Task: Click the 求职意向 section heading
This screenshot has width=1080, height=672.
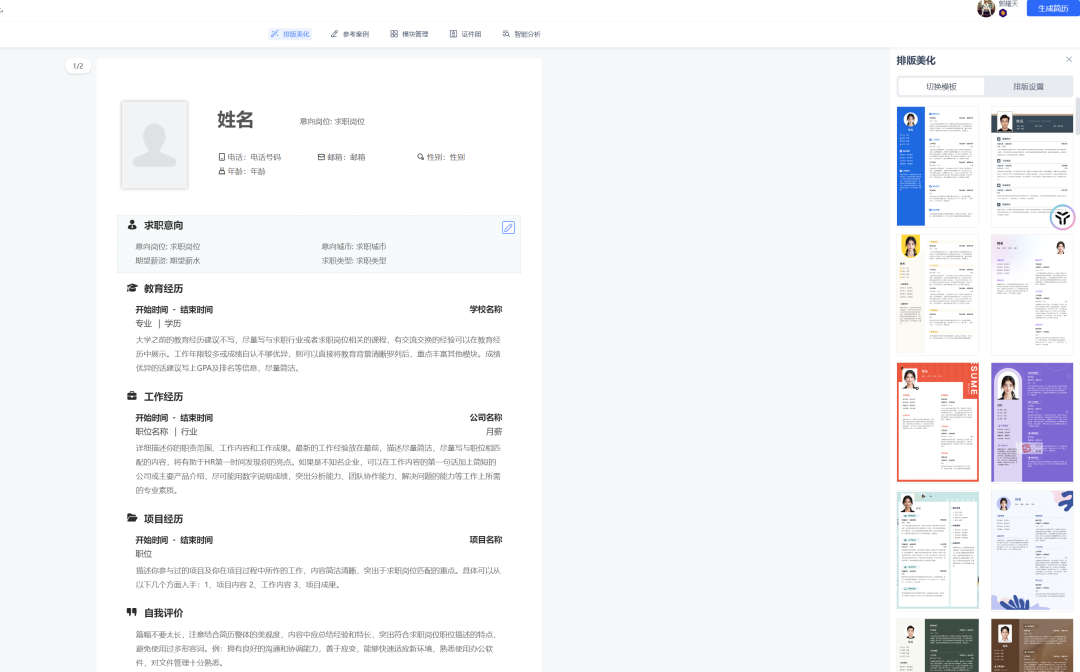Action: 163,226
